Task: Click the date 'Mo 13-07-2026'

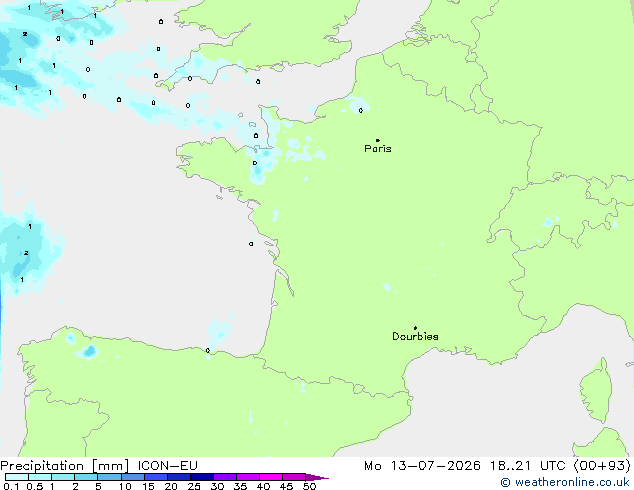Action: 422,466
